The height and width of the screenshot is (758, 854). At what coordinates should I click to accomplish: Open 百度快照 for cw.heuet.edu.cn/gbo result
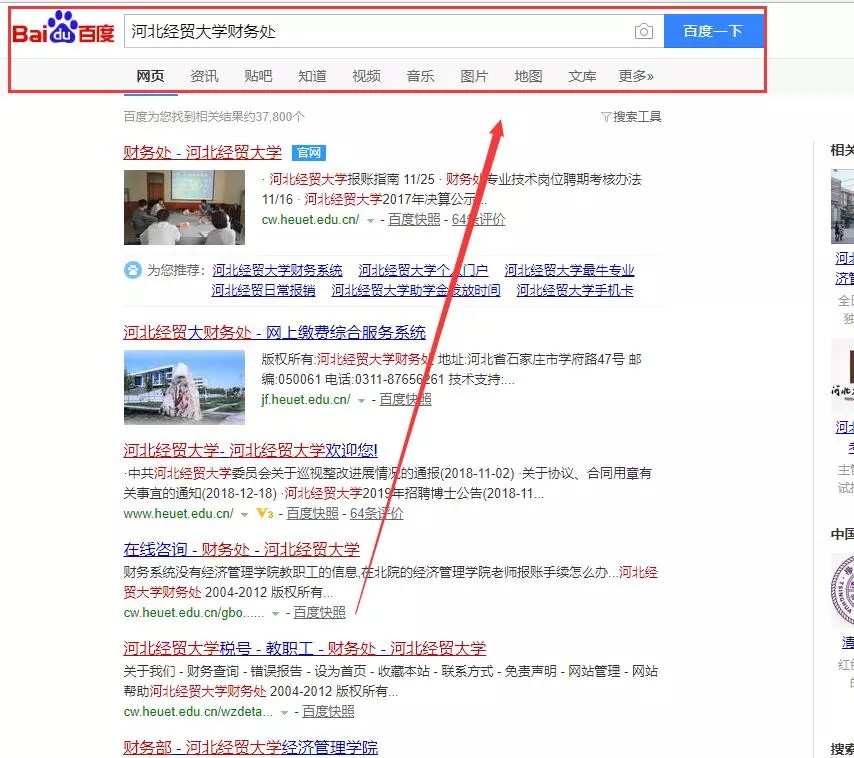(319, 613)
